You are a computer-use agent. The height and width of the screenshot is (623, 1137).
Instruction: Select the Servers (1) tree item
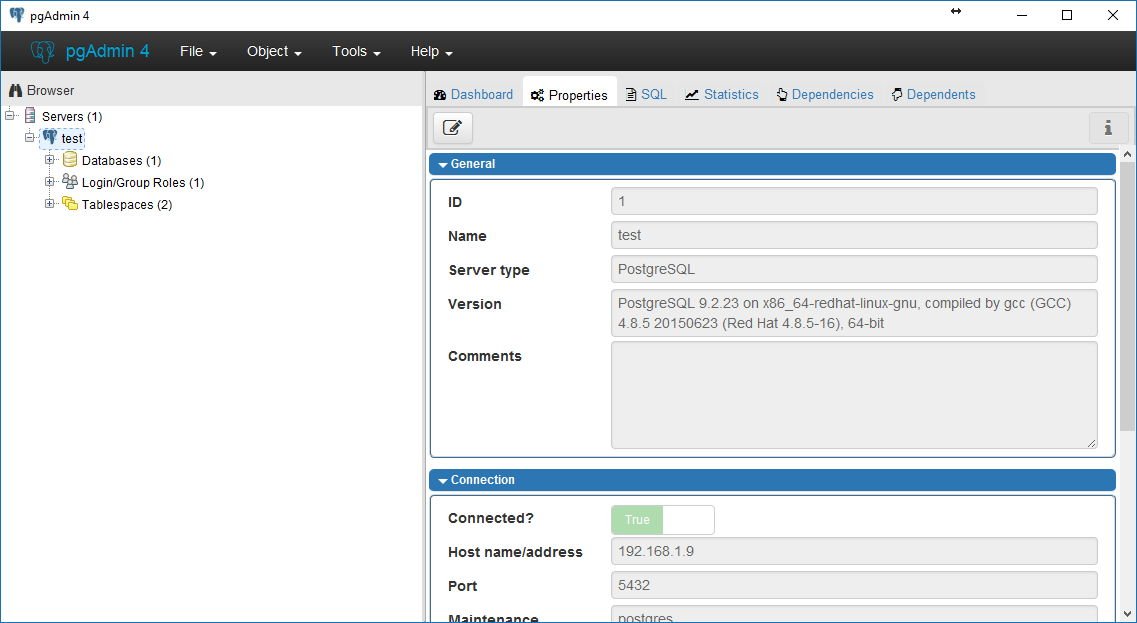point(72,117)
